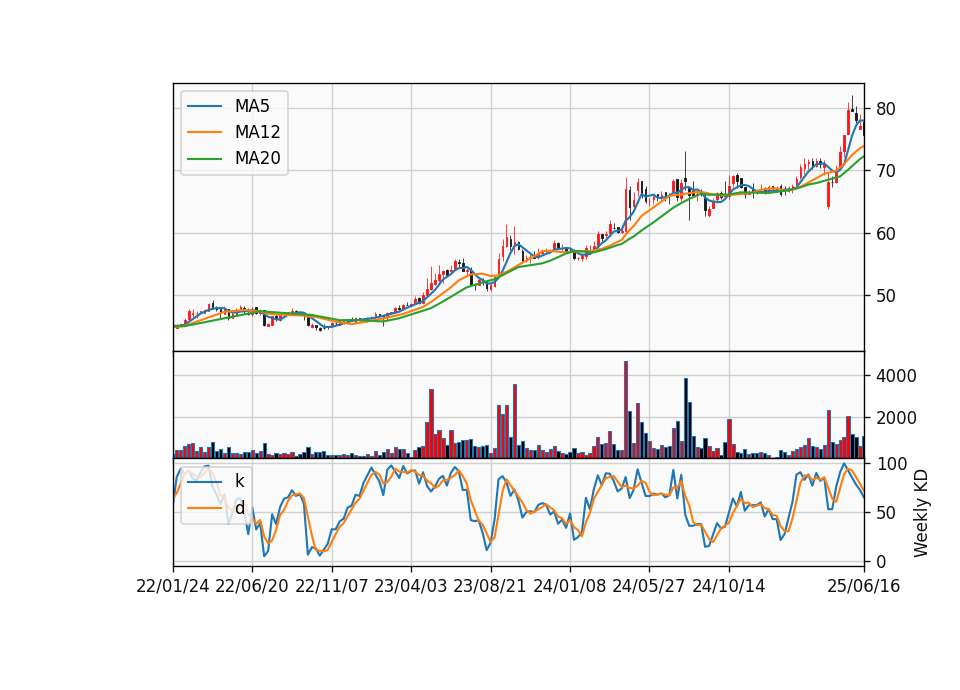
Task: Click the 22/11/07 date tick label
Action: (332, 586)
